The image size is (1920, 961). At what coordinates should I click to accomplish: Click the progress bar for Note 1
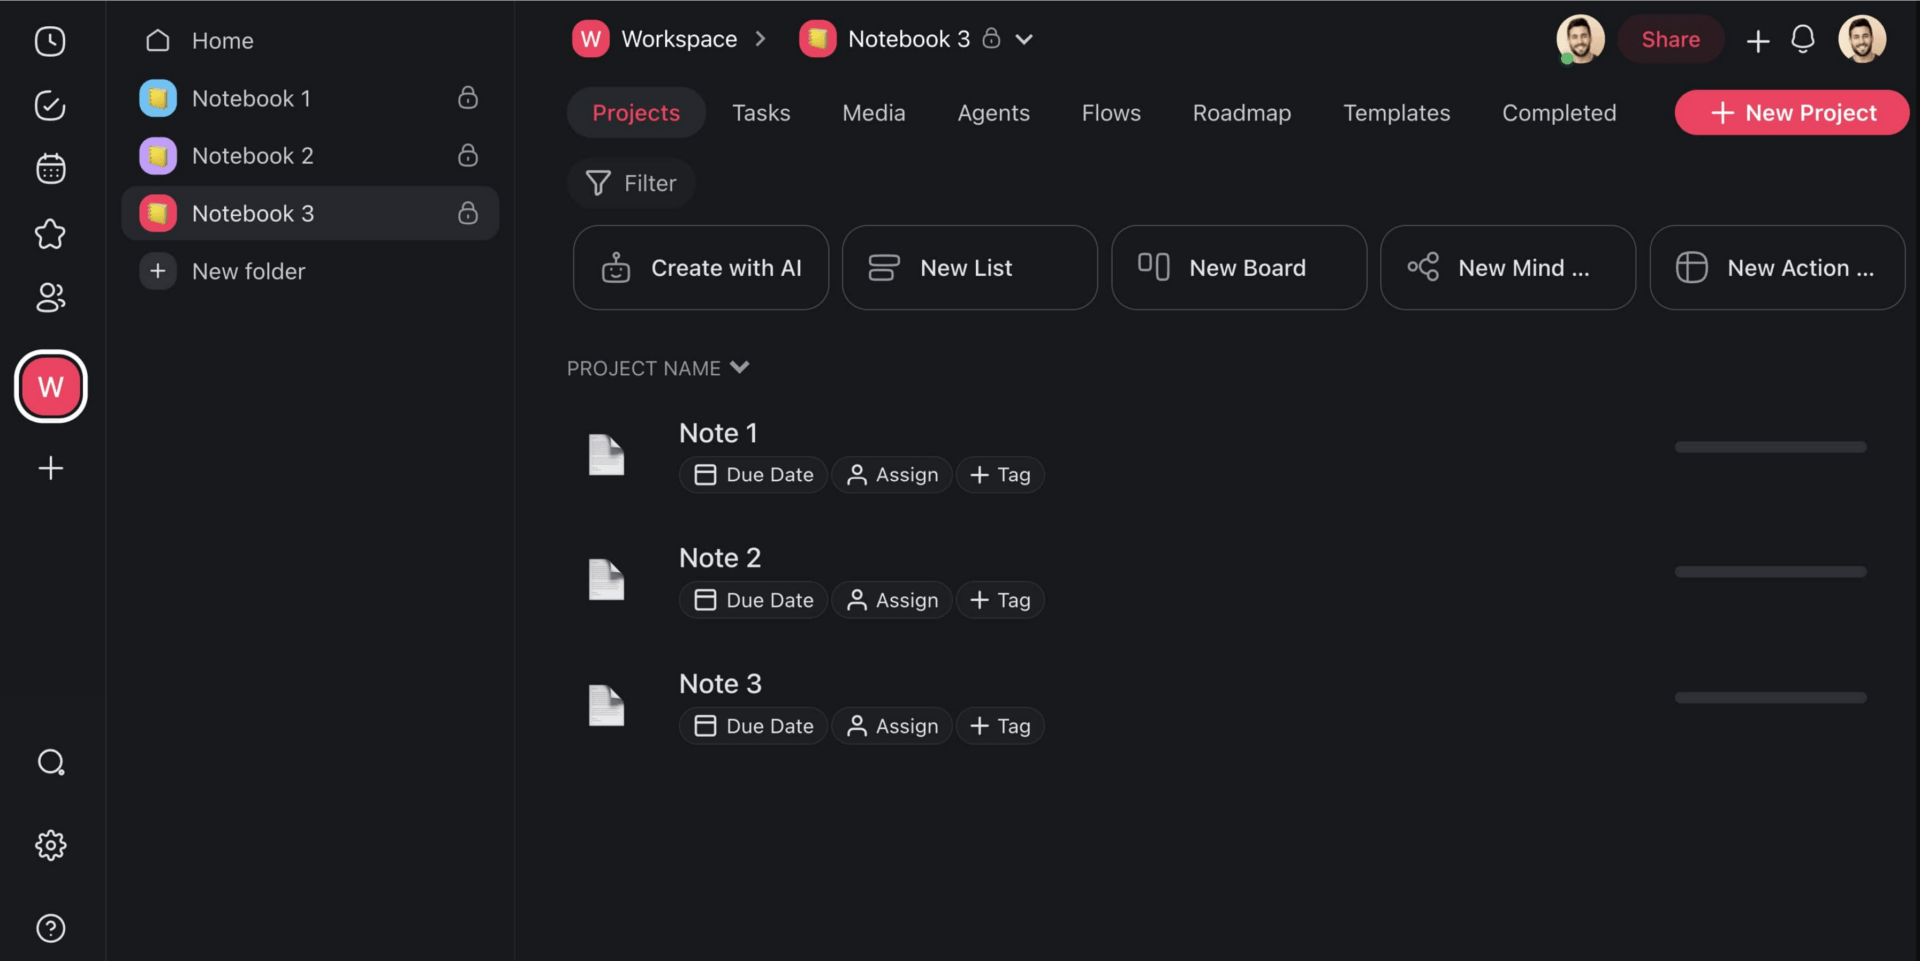[x=1770, y=447]
